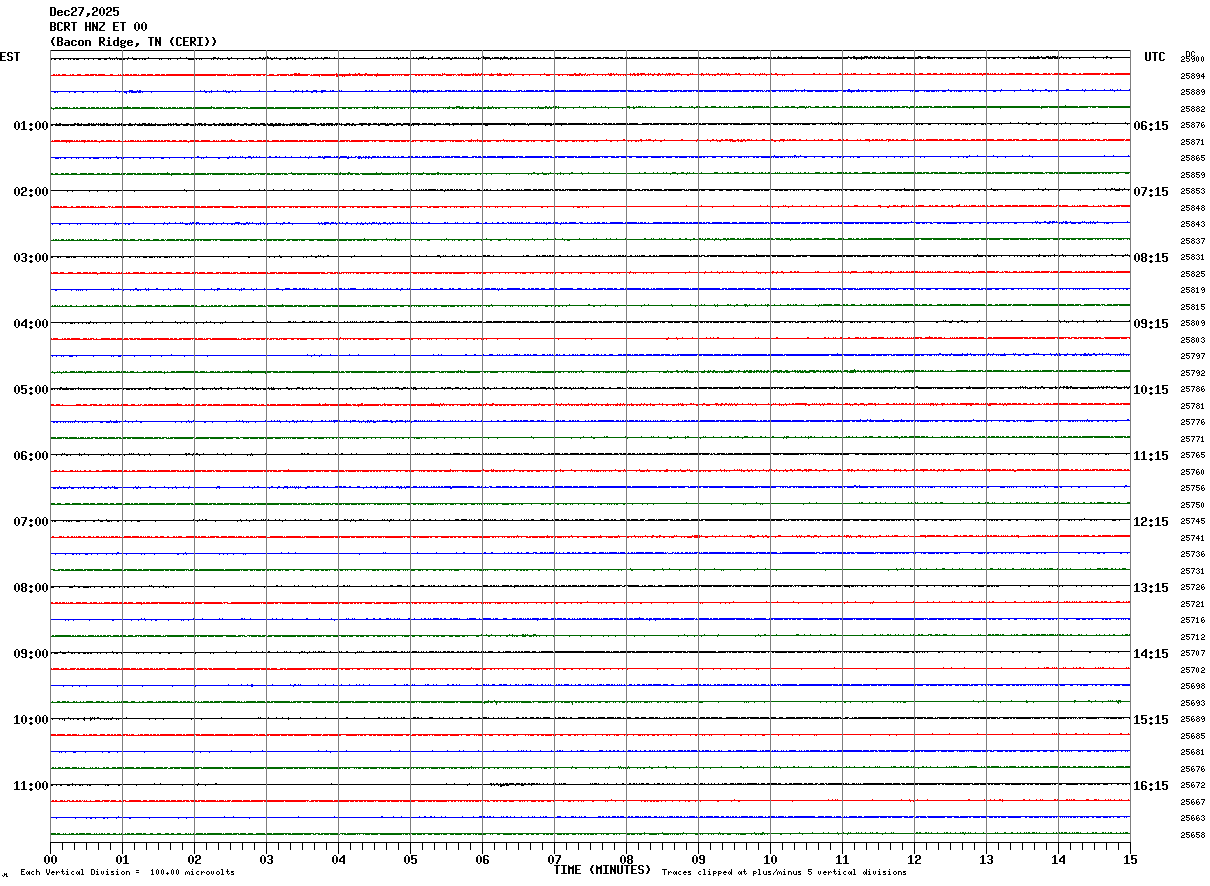Click the "UTC" timezone label
The height and width of the screenshot is (886, 1210).
[x=1155, y=57]
